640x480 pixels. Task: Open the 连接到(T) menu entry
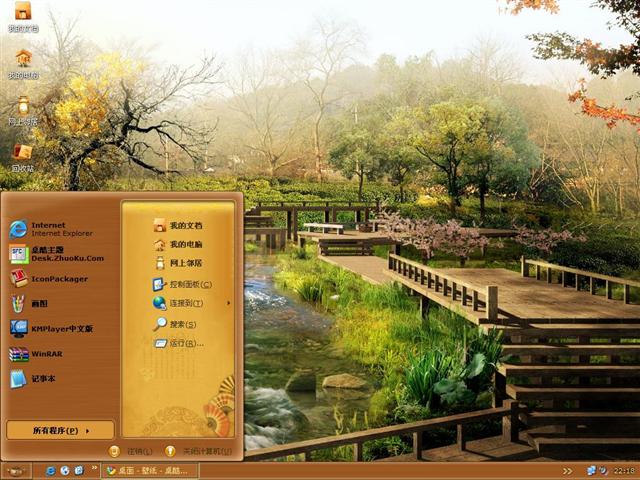point(178,303)
